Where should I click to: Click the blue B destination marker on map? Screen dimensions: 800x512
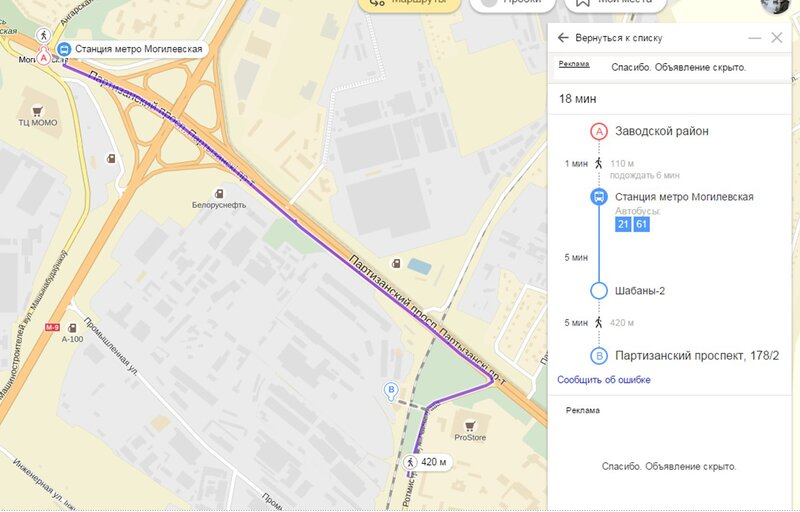point(391,392)
